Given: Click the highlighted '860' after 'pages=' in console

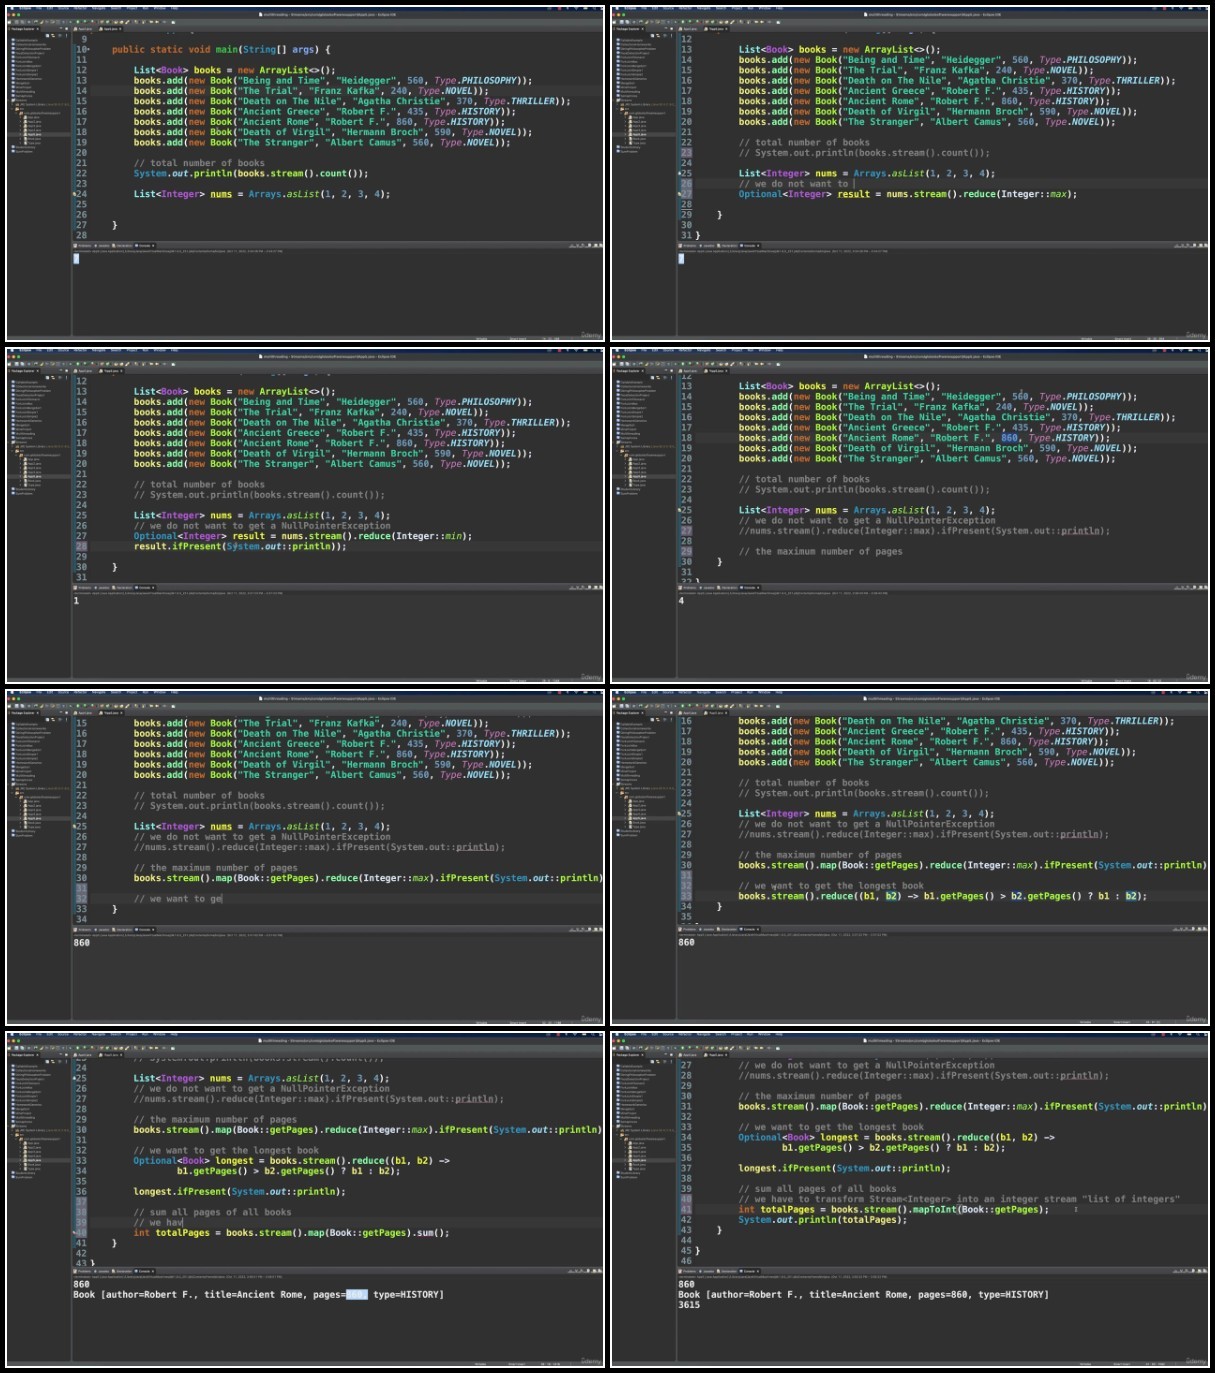Looking at the screenshot, I should [x=356, y=1294].
